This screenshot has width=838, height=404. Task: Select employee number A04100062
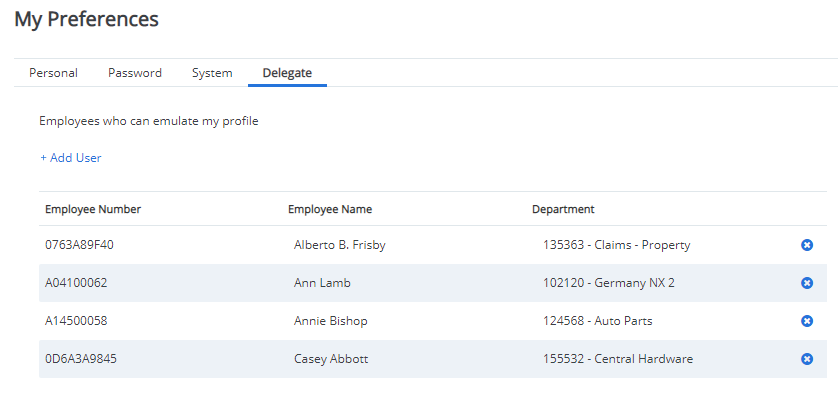(76, 283)
